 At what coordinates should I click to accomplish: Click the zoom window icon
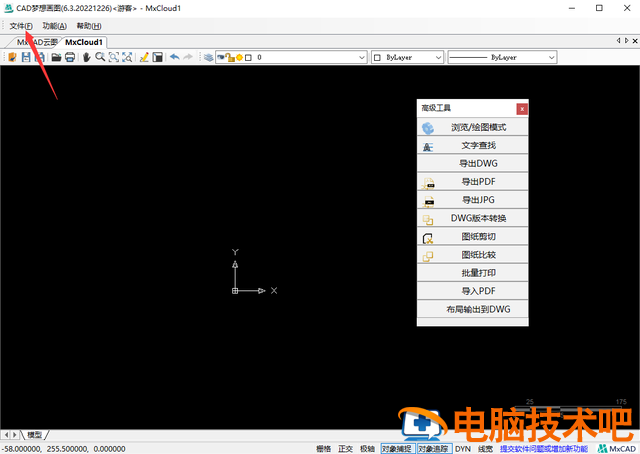pyautogui.click(x=113, y=57)
